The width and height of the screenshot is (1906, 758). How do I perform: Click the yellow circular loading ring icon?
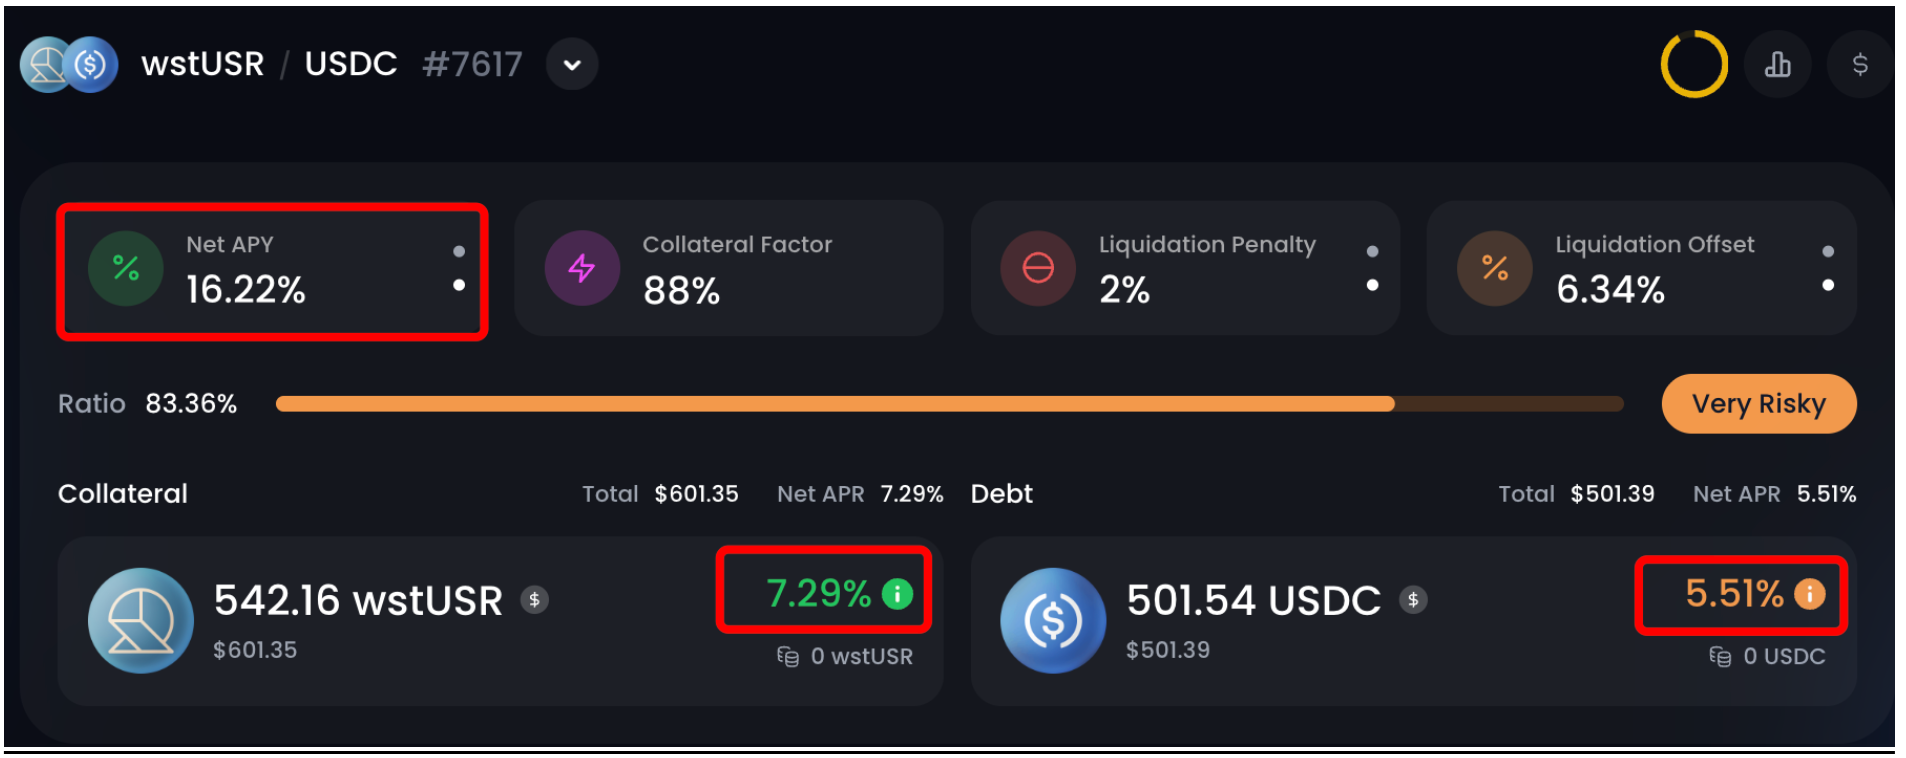(1694, 65)
